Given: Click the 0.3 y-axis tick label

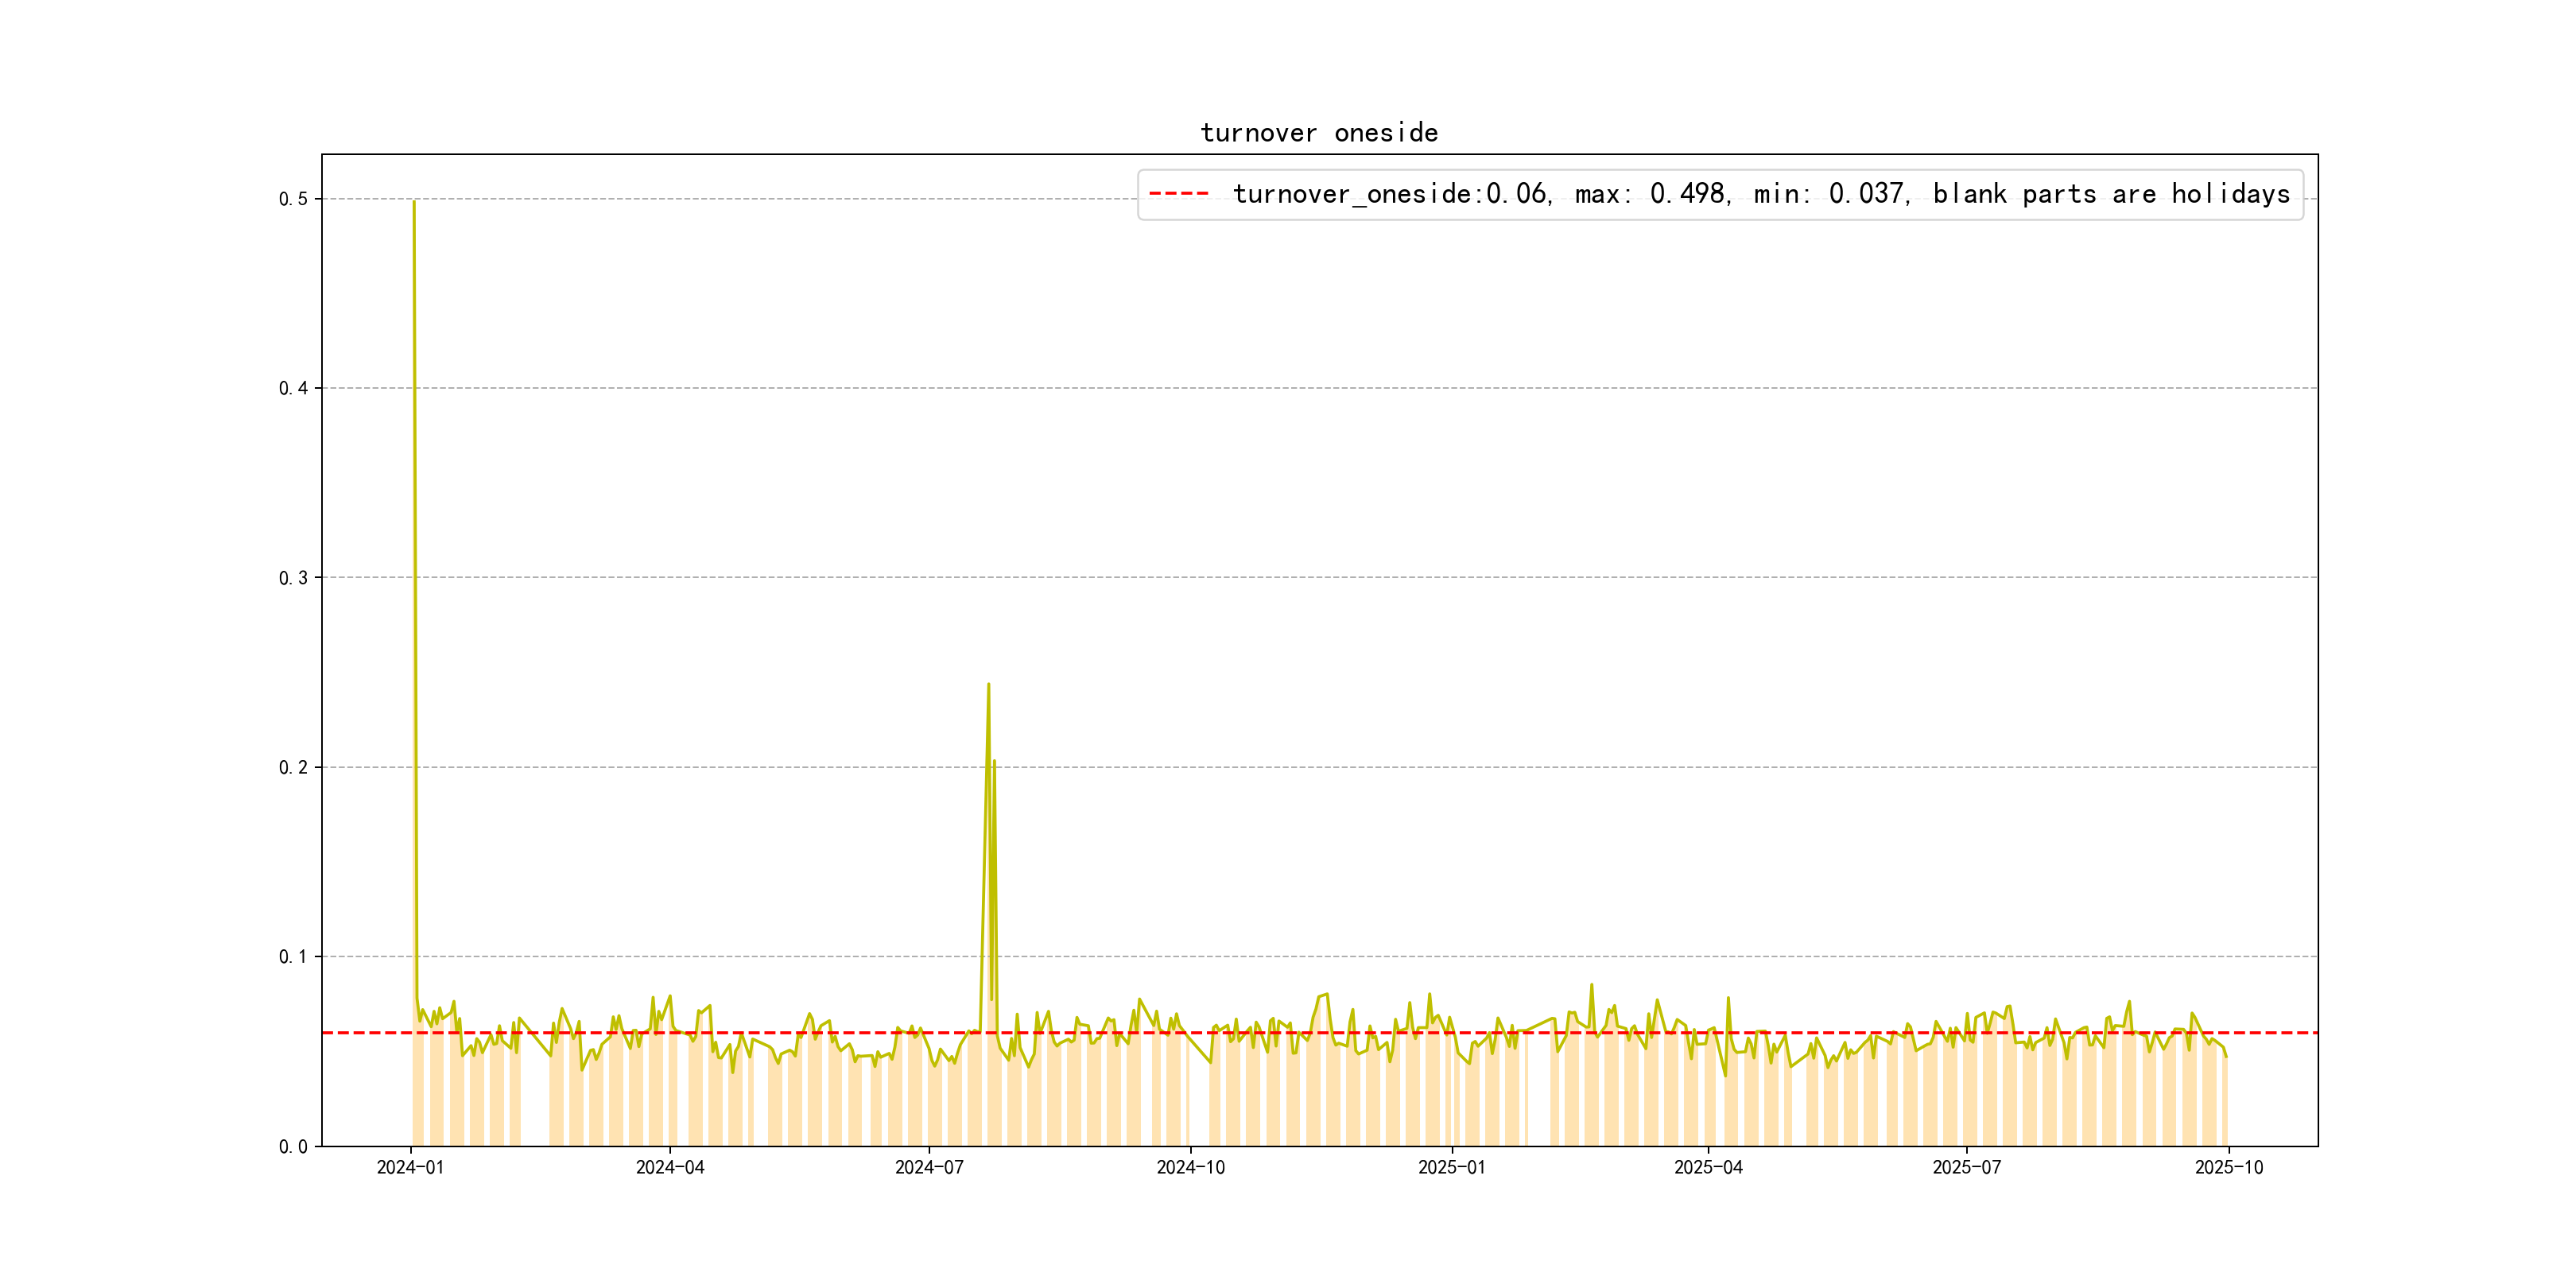Looking at the screenshot, I should tap(293, 578).
